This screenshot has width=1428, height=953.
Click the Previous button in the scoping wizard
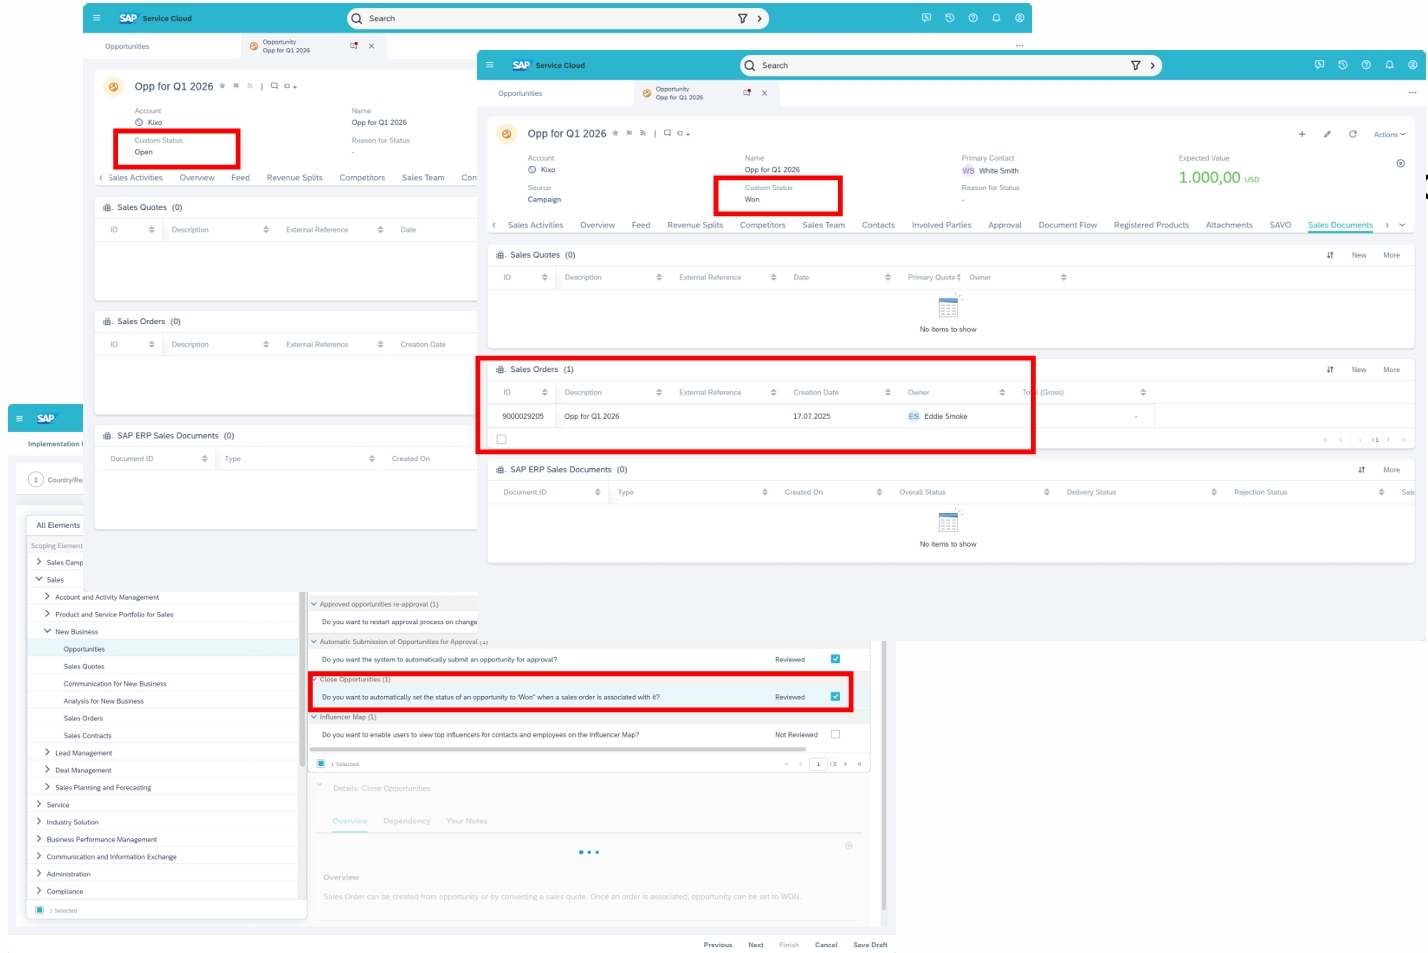(718, 945)
